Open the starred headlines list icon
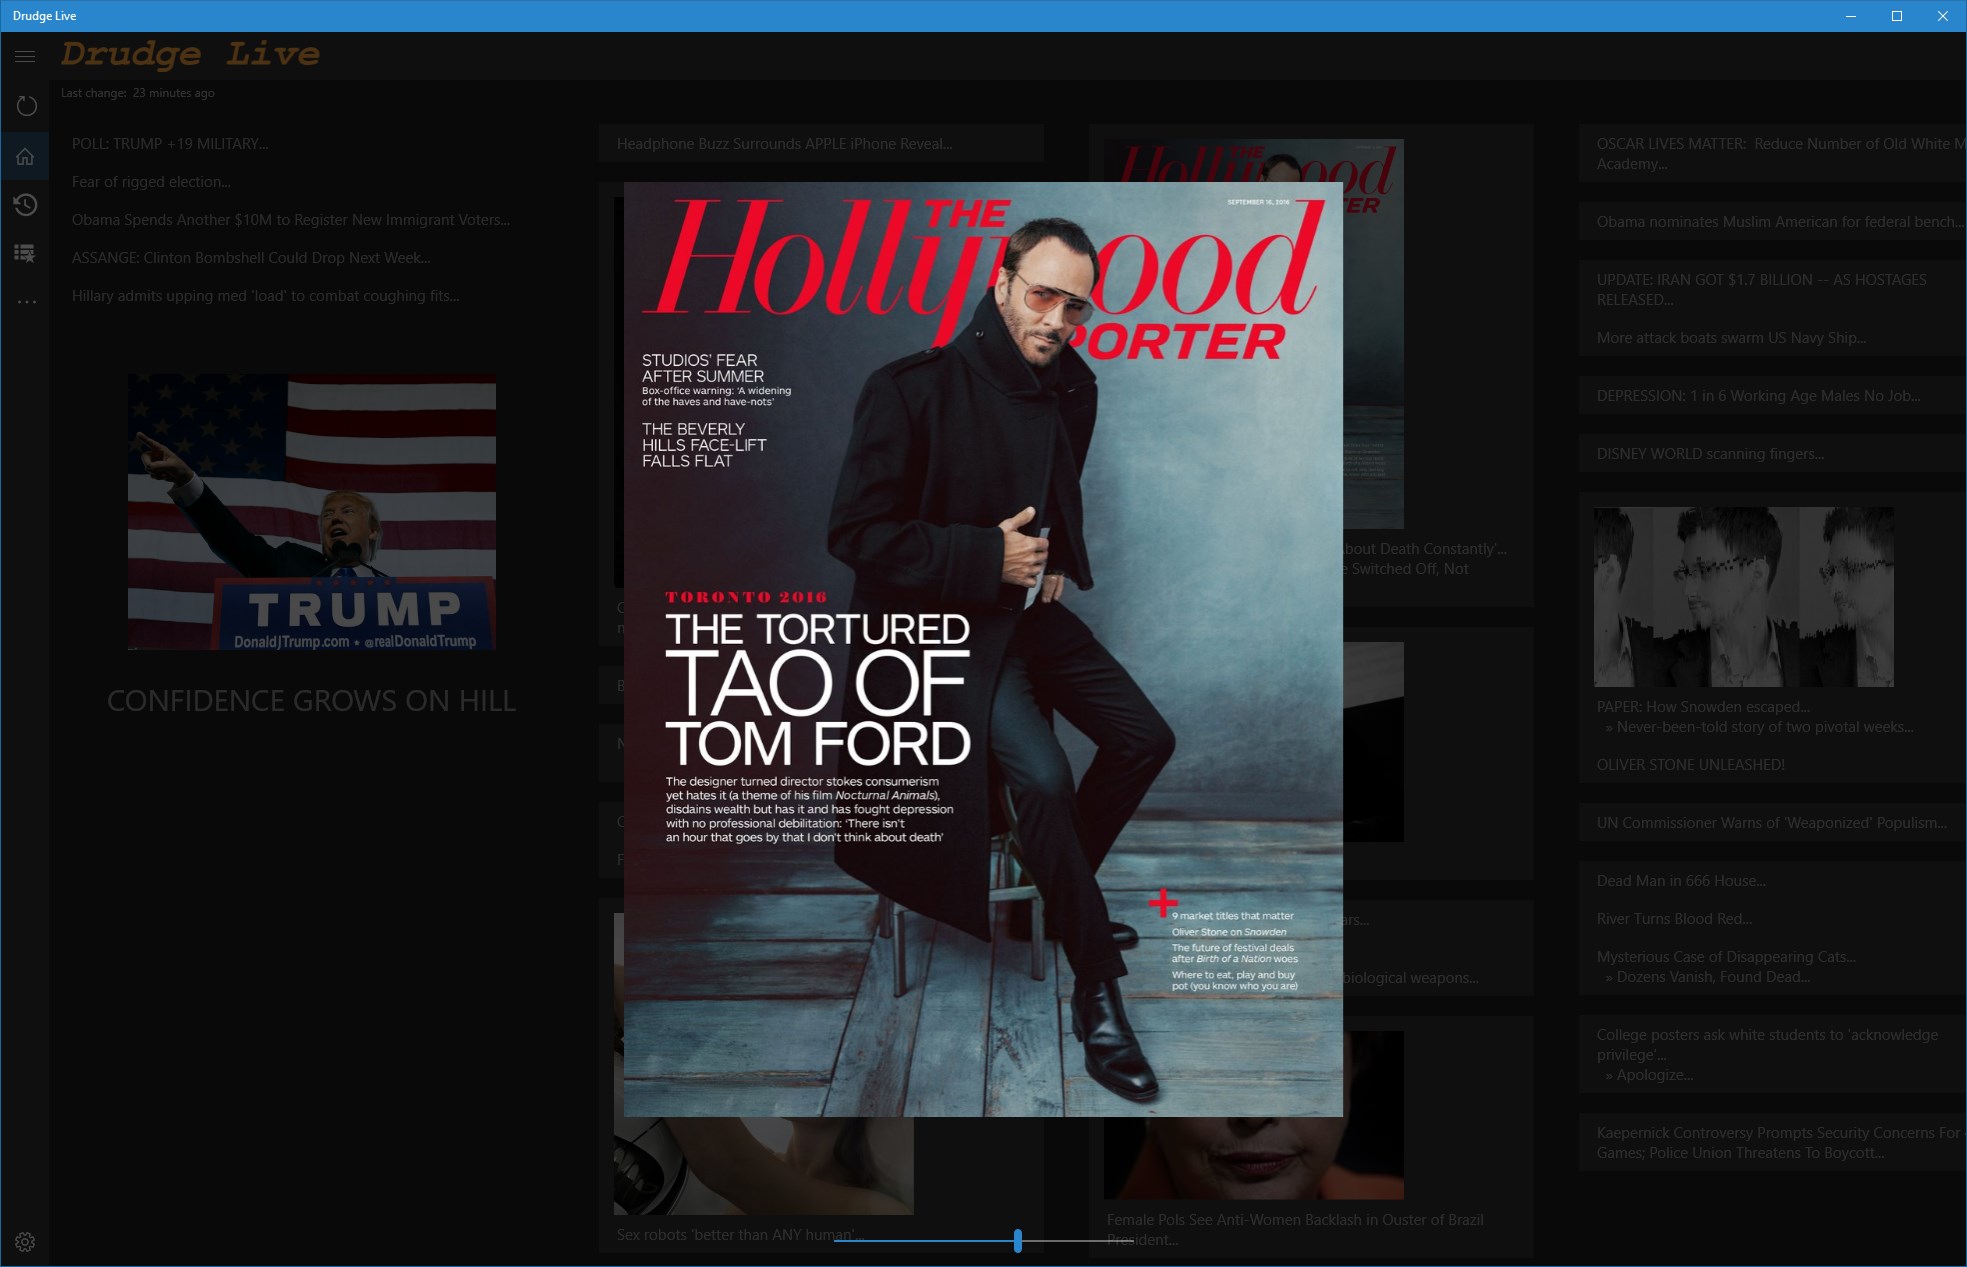This screenshot has width=1967, height=1267. click(x=26, y=253)
